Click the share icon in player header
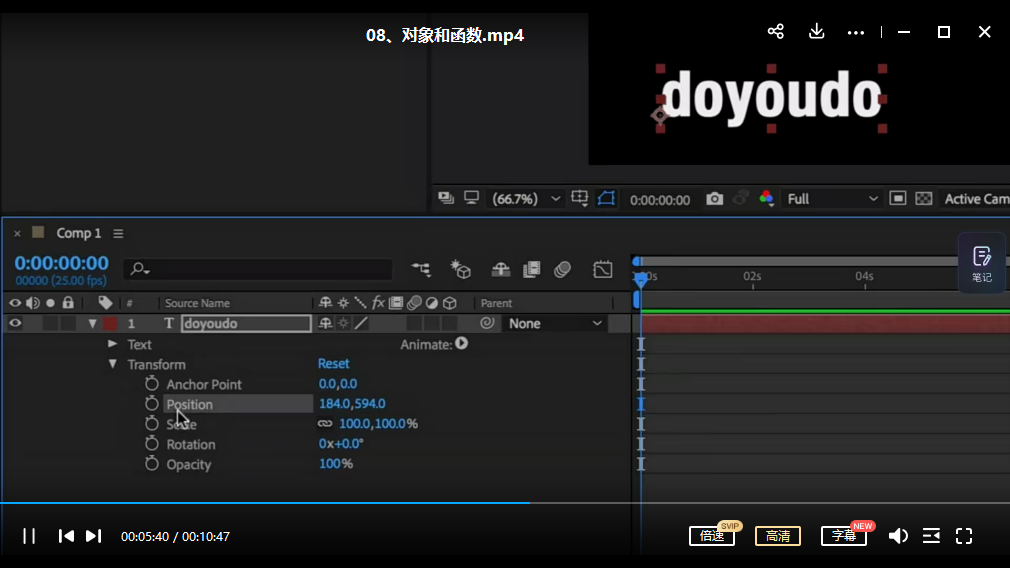 coord(776,32)
